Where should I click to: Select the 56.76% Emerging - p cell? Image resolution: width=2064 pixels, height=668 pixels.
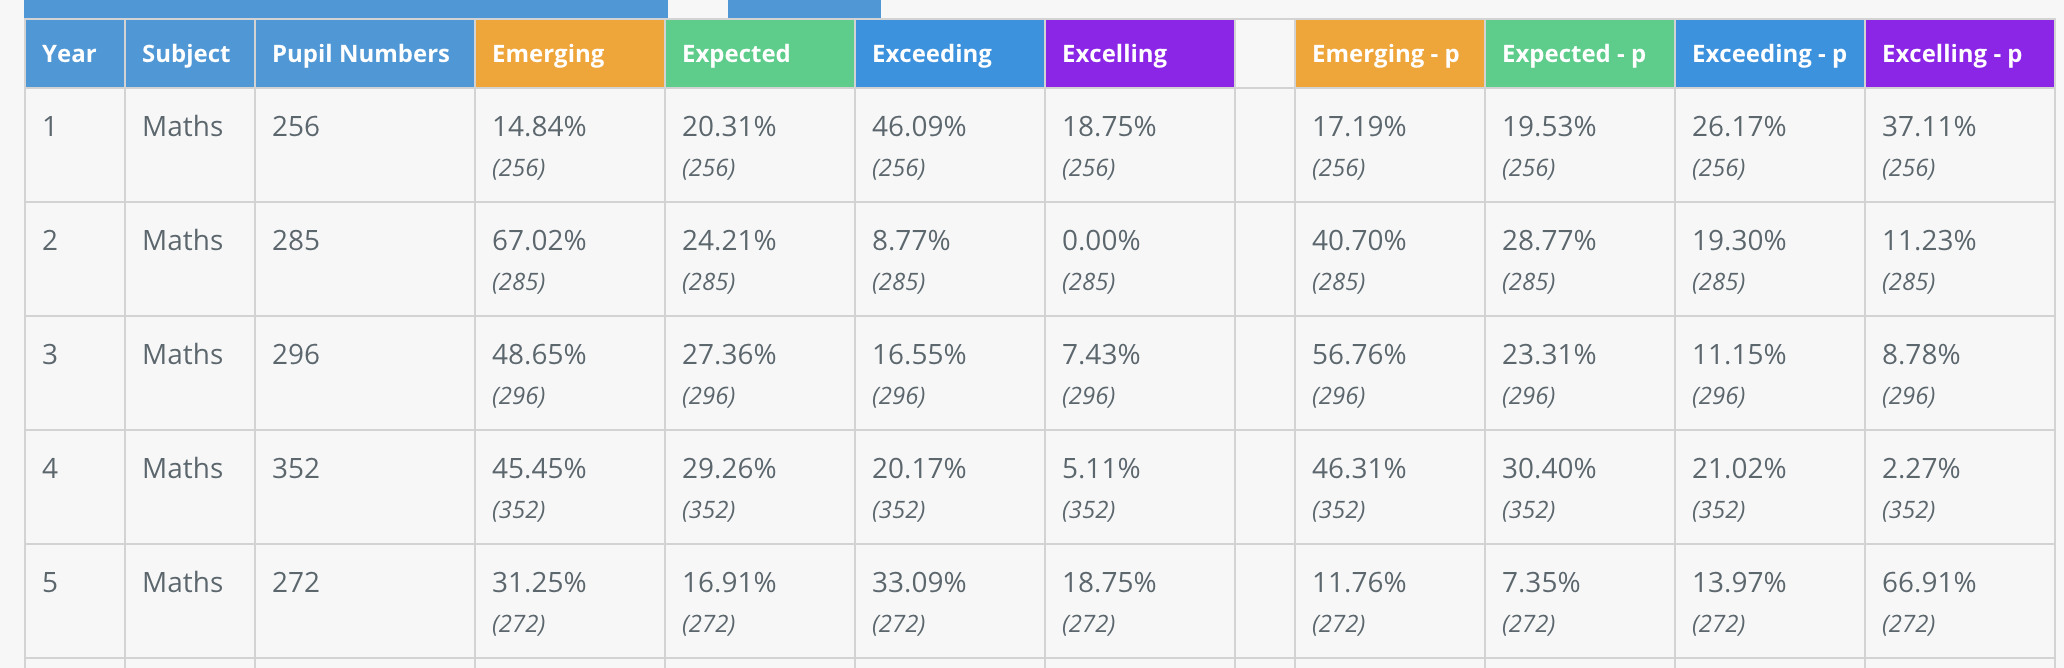(x=1359, y=355)
